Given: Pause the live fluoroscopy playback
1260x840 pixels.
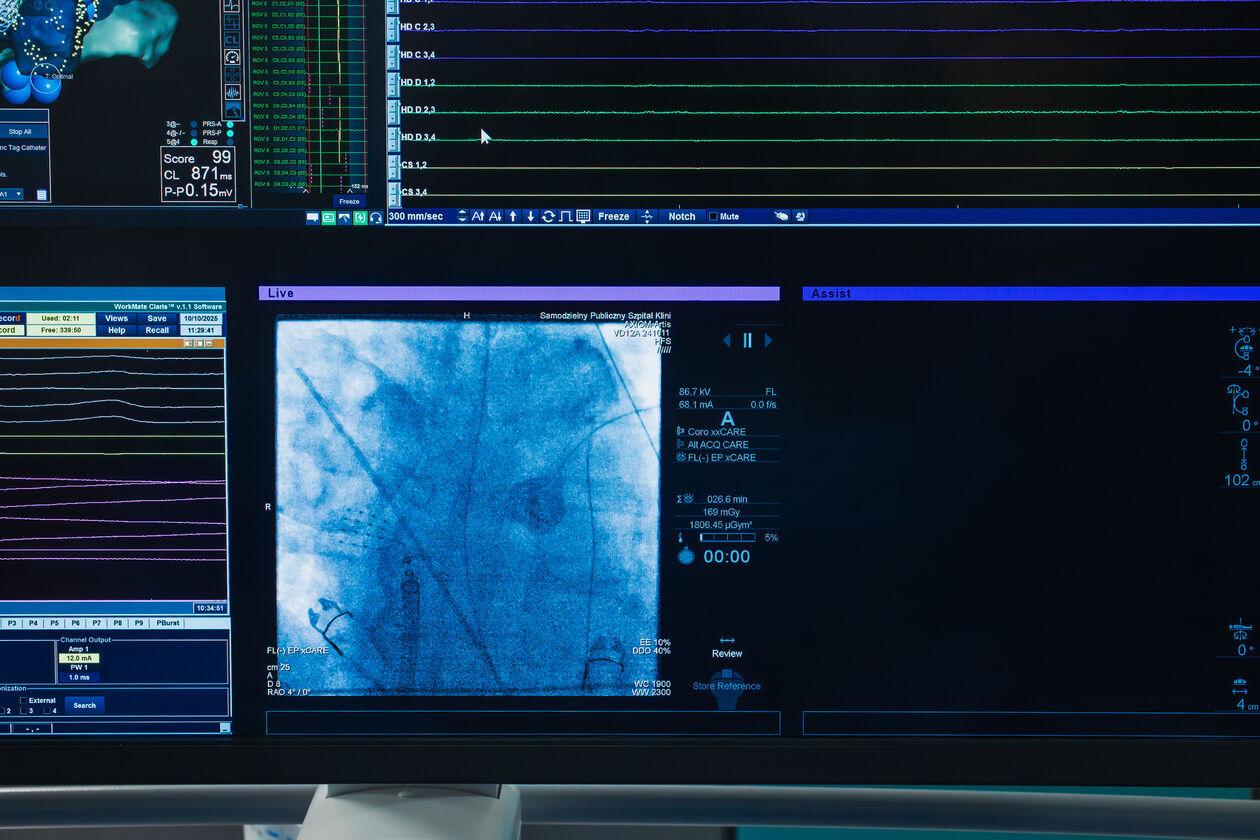Looking at the screenshot, I should (x=747, y=340).
